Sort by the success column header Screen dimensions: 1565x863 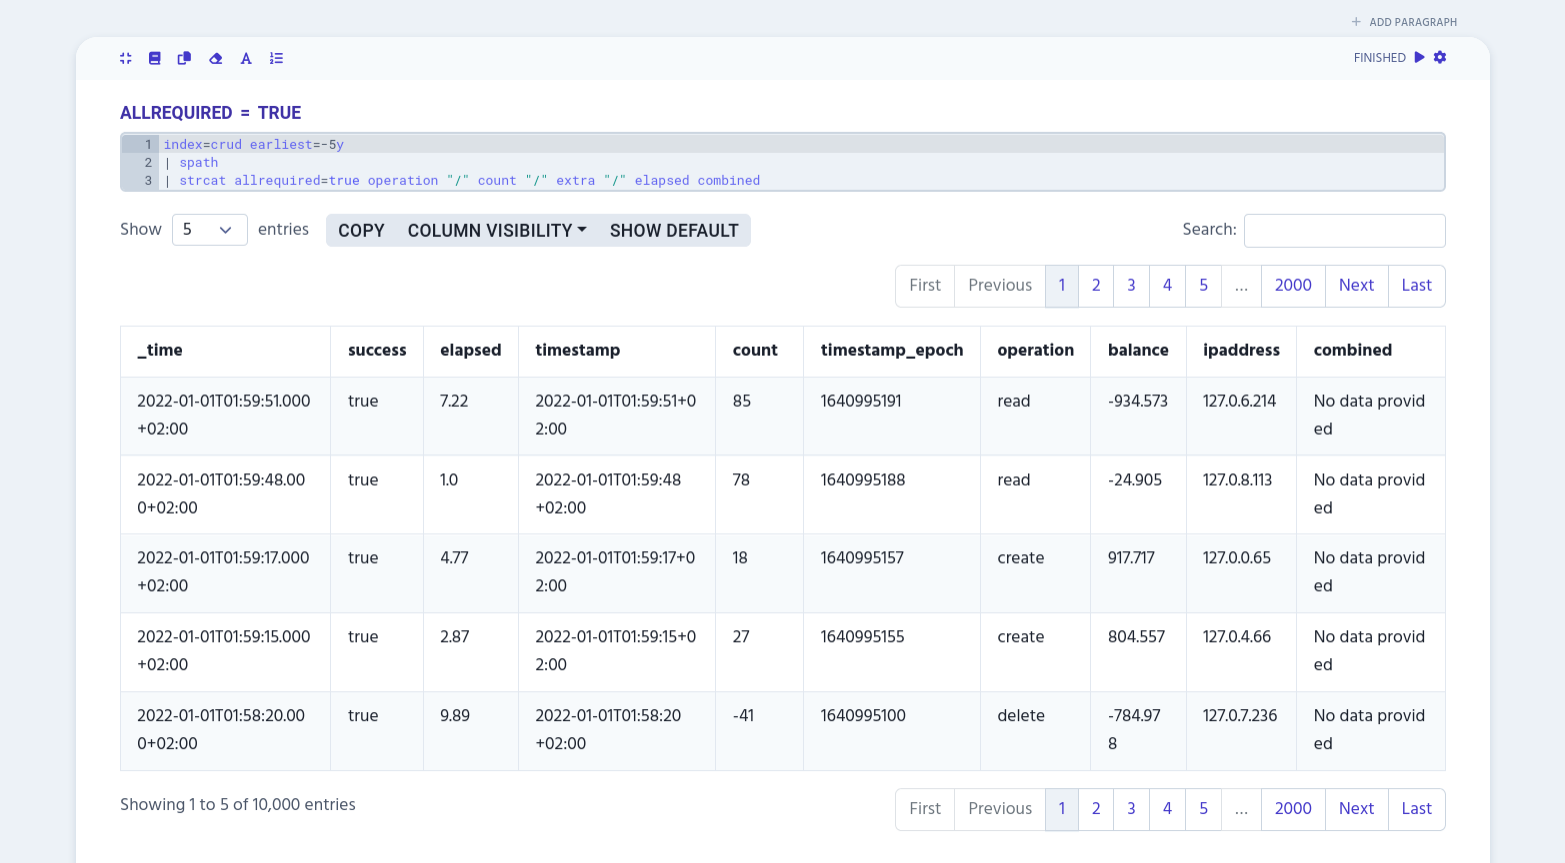377,351
